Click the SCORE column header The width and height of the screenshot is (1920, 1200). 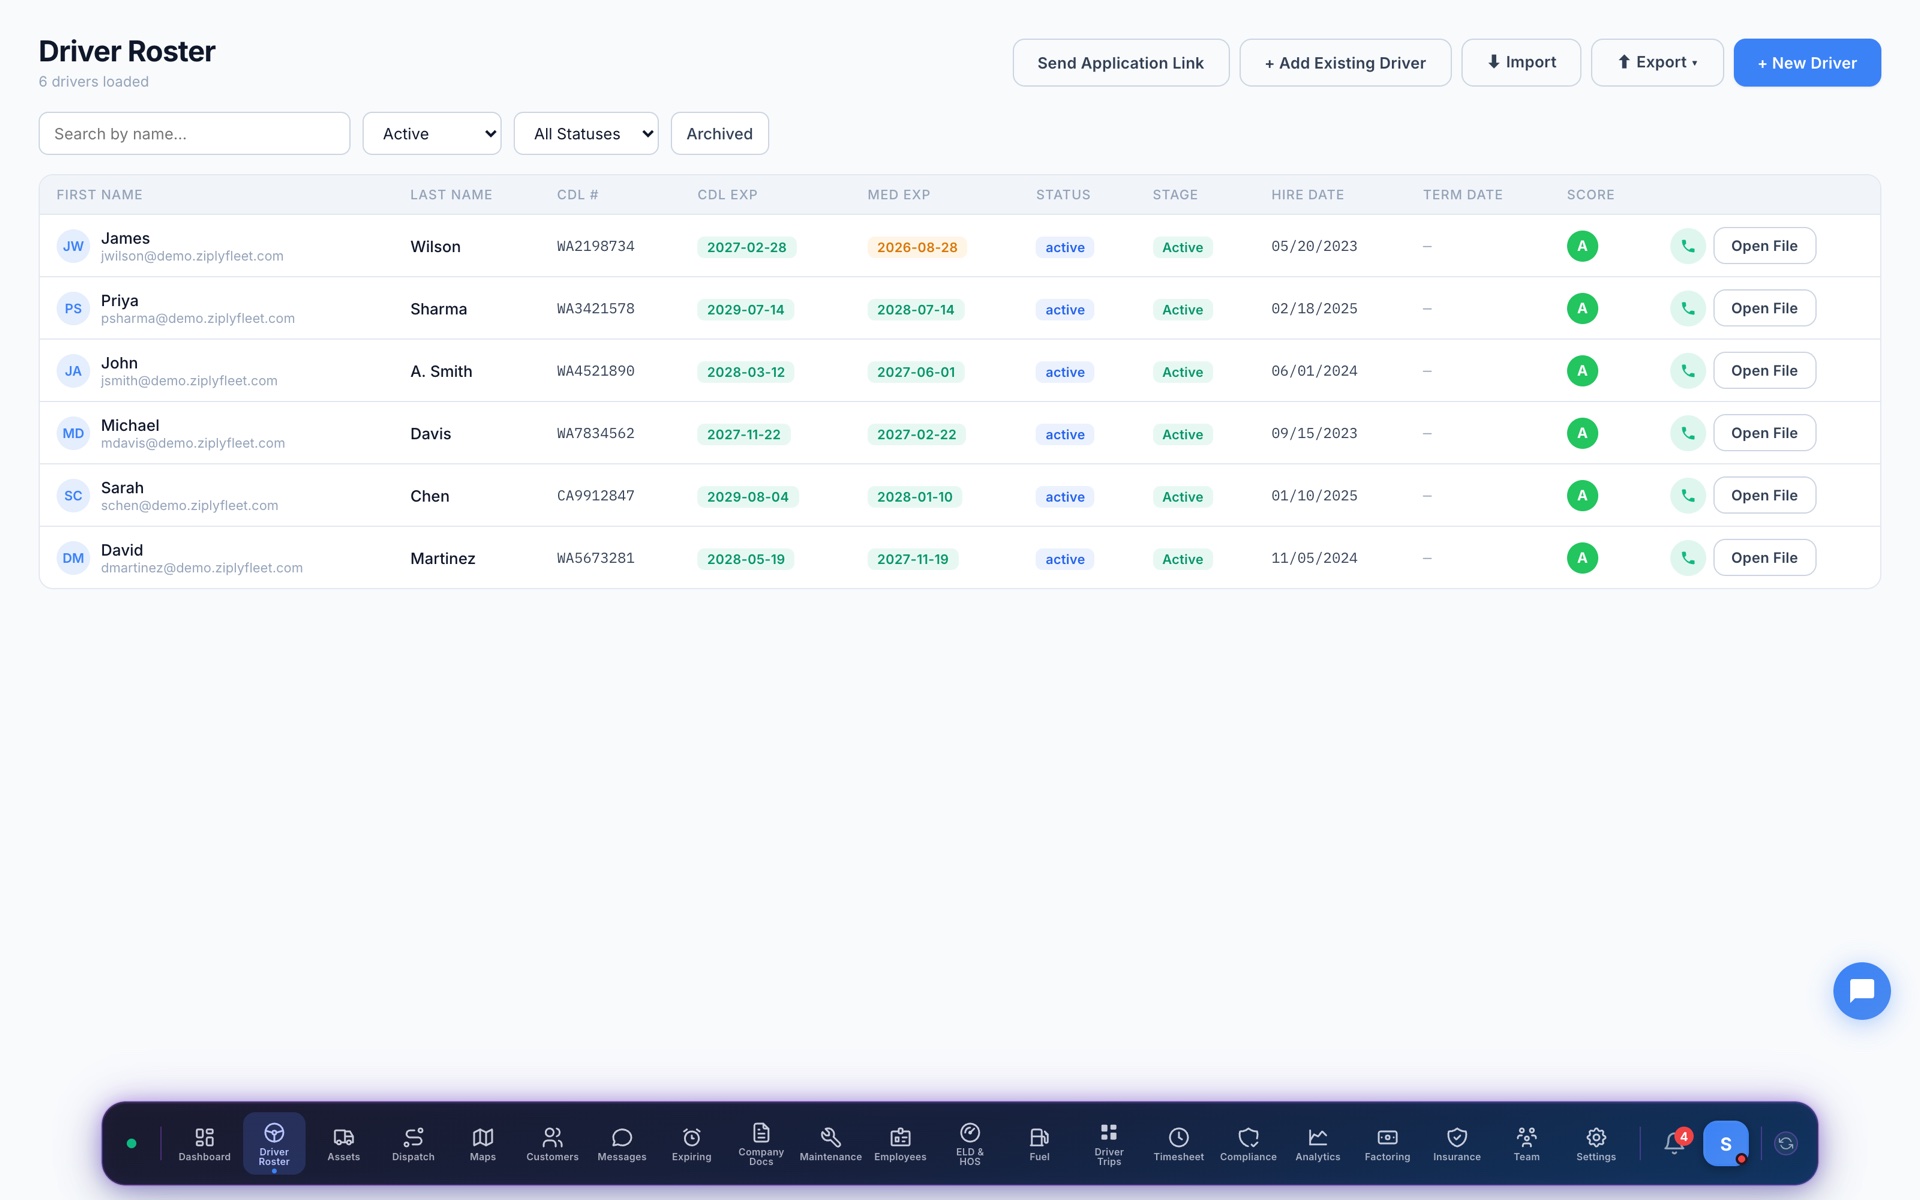(1590, 195)
